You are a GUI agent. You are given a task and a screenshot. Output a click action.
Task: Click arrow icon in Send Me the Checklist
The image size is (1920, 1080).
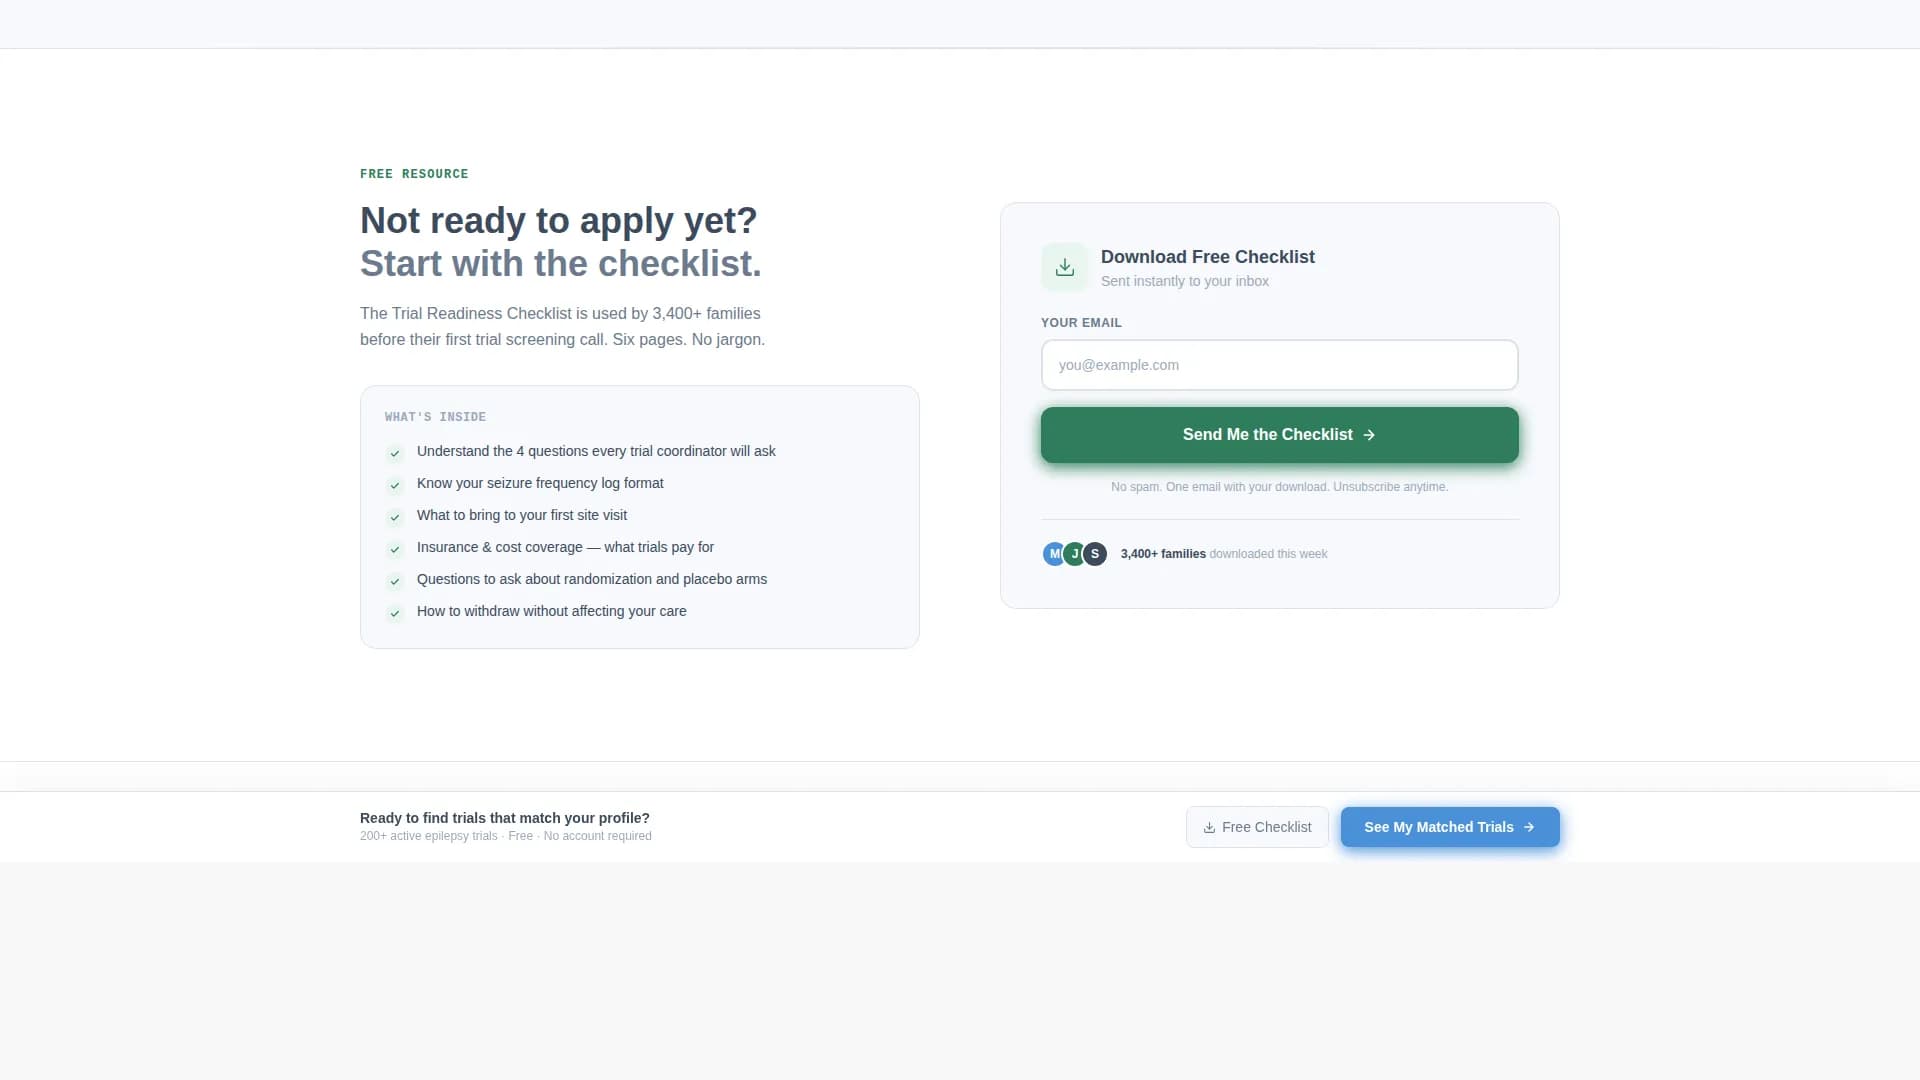pyautogui.click(x=1369, y=435)
